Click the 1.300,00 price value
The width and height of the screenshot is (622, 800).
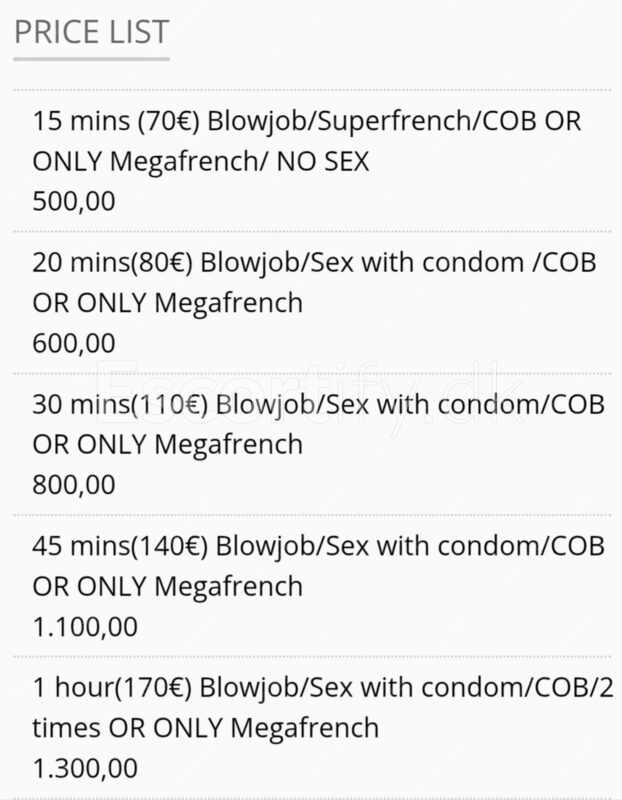pyautogui.click(x=85, y=768)
